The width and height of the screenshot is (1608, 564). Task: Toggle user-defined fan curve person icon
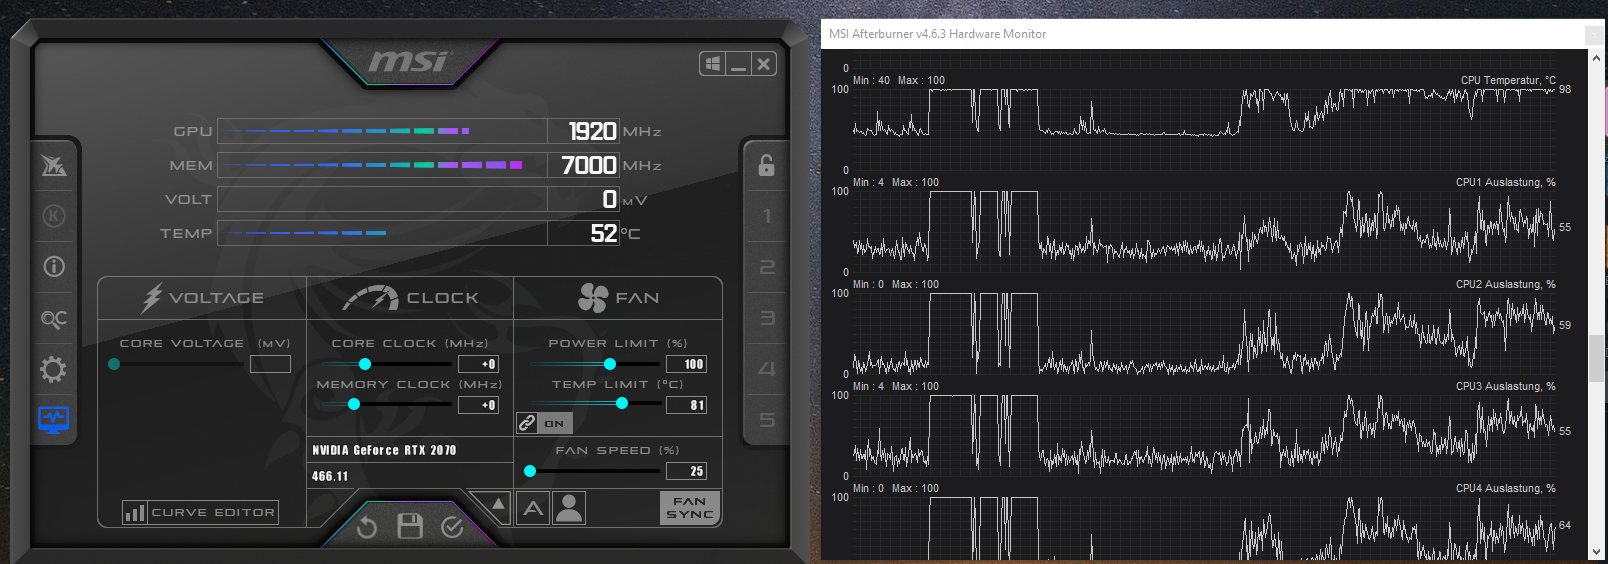click(569, 508)
